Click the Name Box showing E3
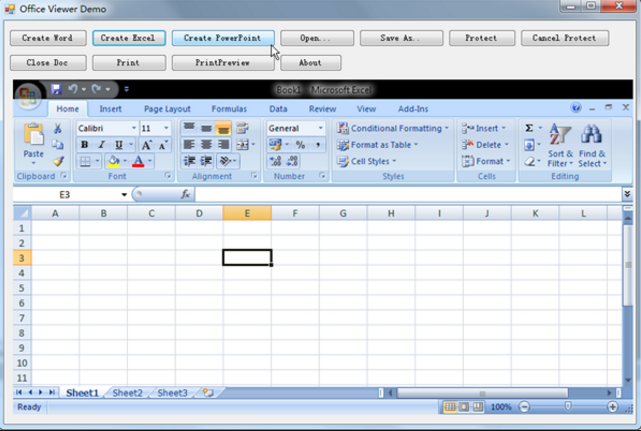The width and height of the screenshot is (641, 431). coord(71,195)
